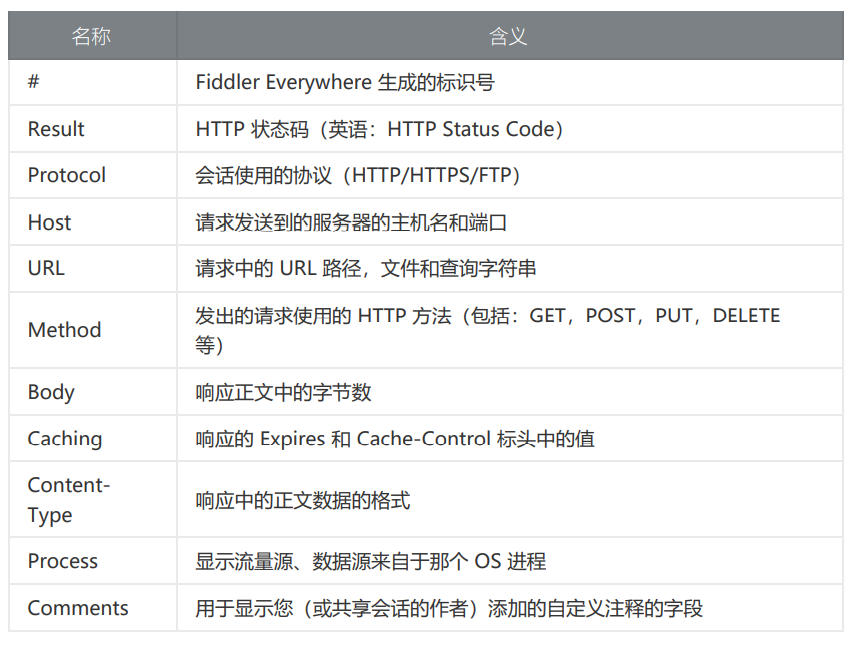Click the Method row label

[x=64, y=330]
